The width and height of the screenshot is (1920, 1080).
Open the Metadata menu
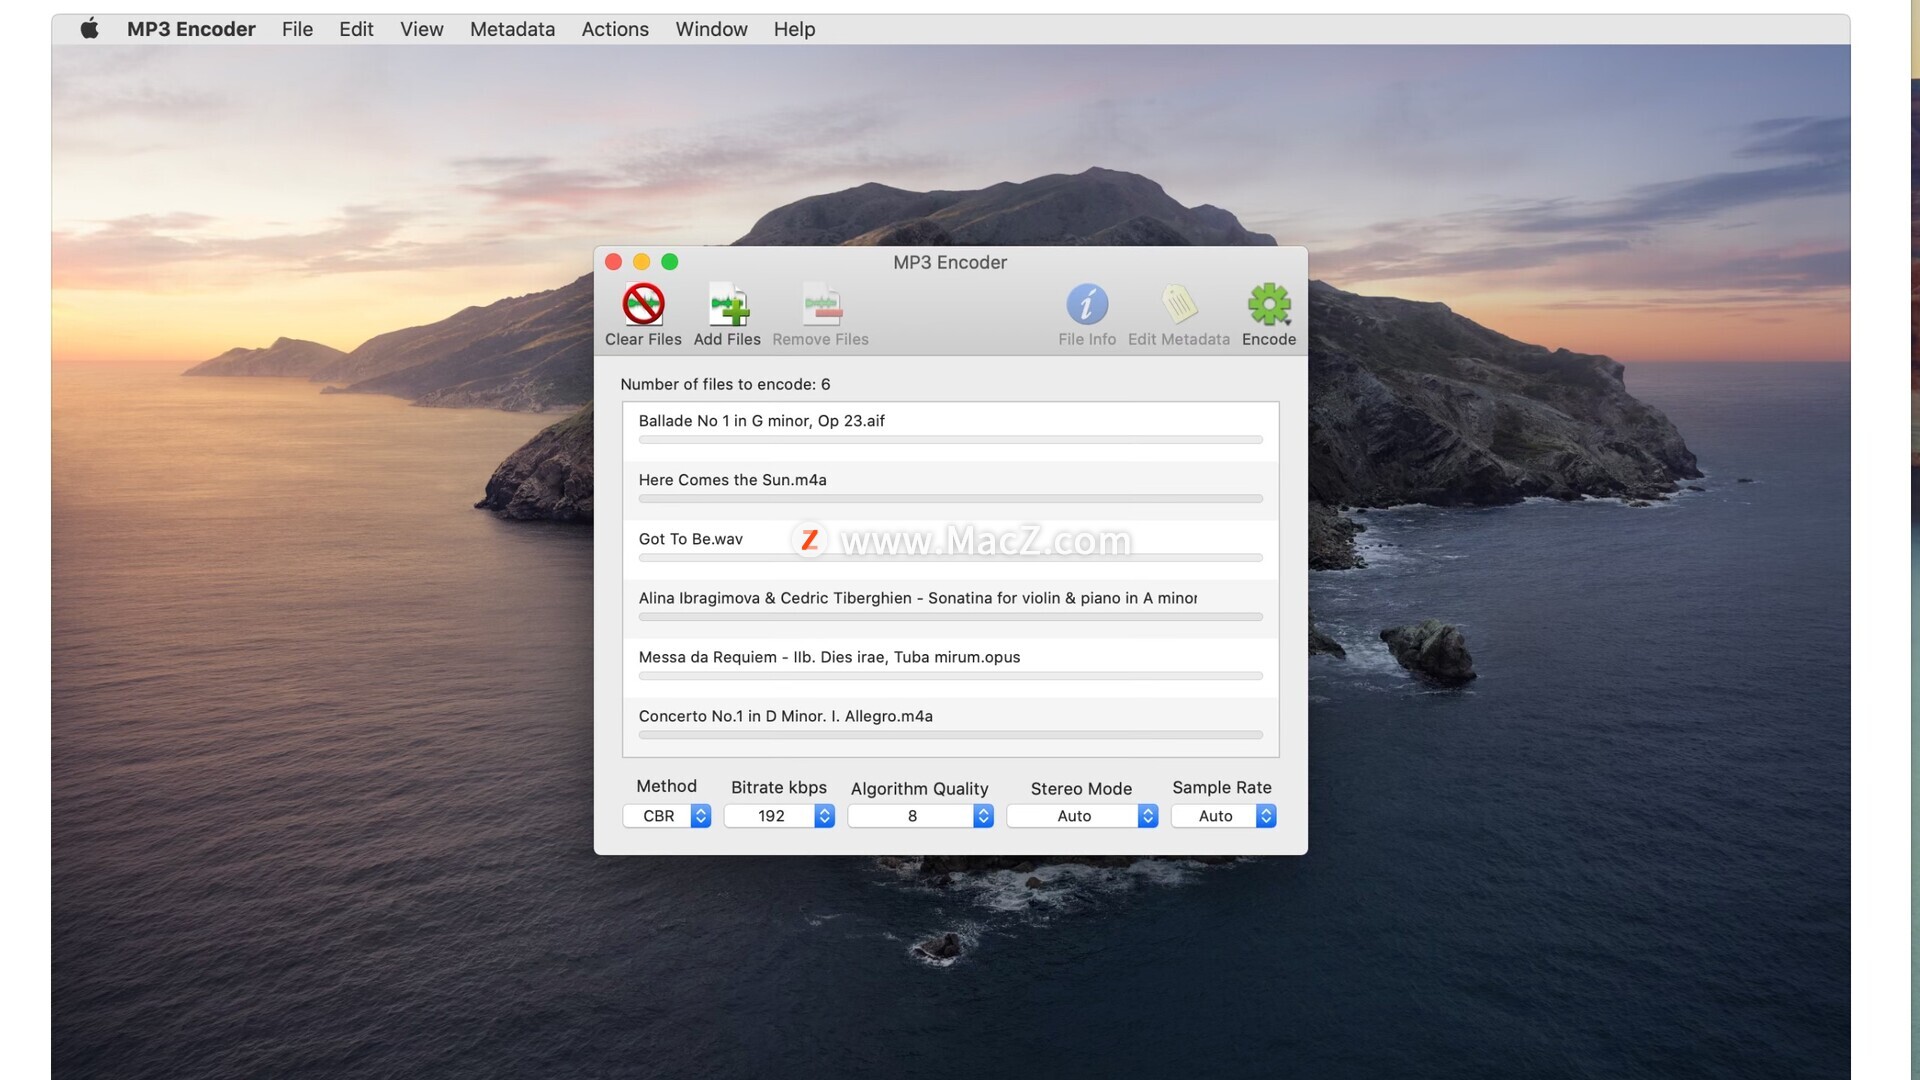click(x=512, y=29)
